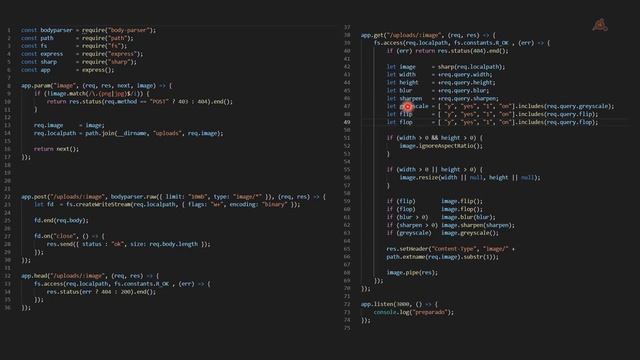
Task: Click the const fs require("fs") line
Action: (x=74, y=46)
